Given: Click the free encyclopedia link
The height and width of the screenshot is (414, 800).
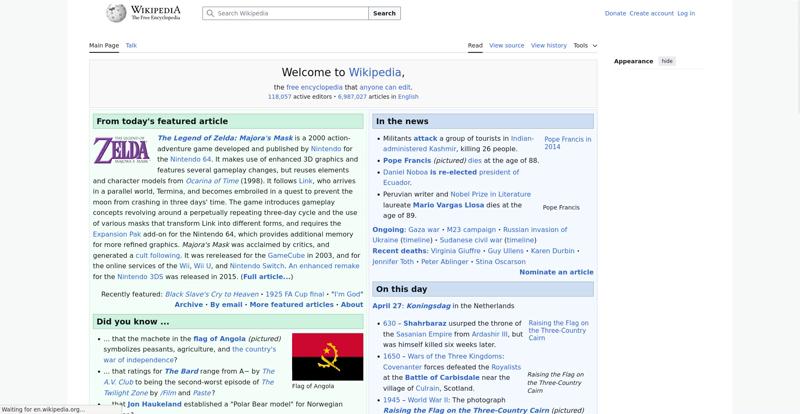Looking at the screenshot, I should click(314, 87).
